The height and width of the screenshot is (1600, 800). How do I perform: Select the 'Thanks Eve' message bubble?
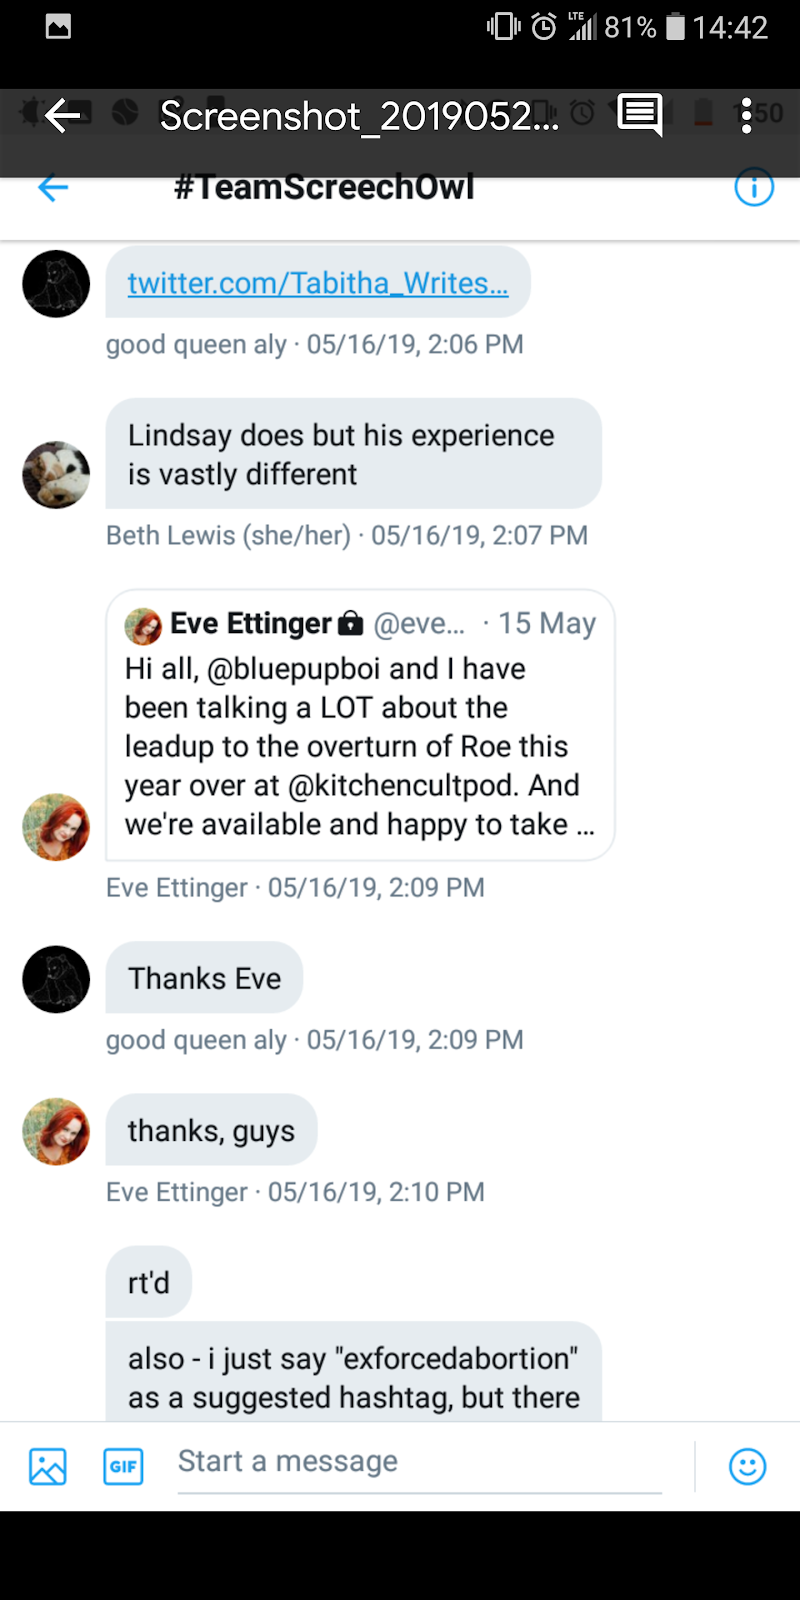click(204, 978)
